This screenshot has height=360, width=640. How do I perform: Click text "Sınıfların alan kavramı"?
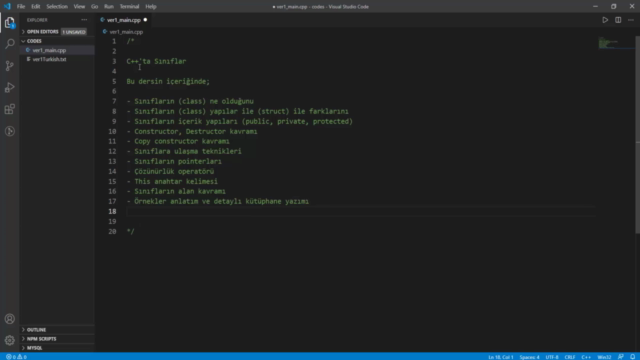coord(180,191)
